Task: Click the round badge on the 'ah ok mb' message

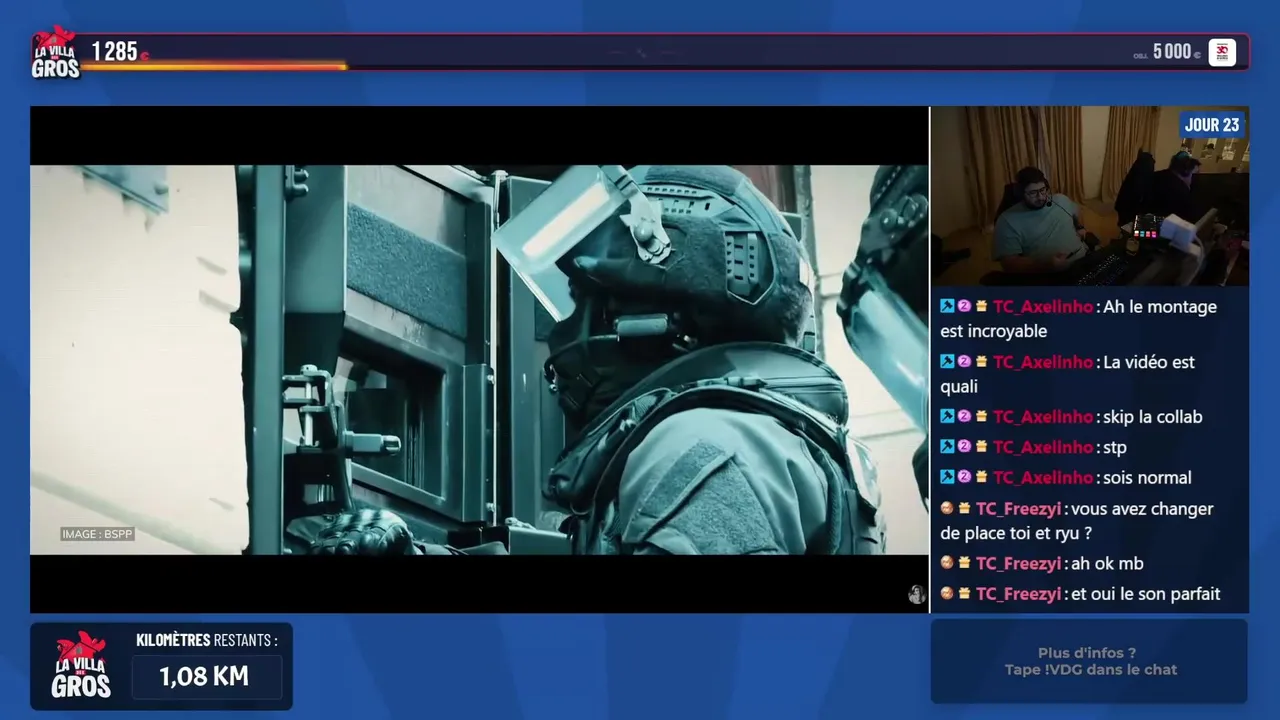Action: (947, 563)
